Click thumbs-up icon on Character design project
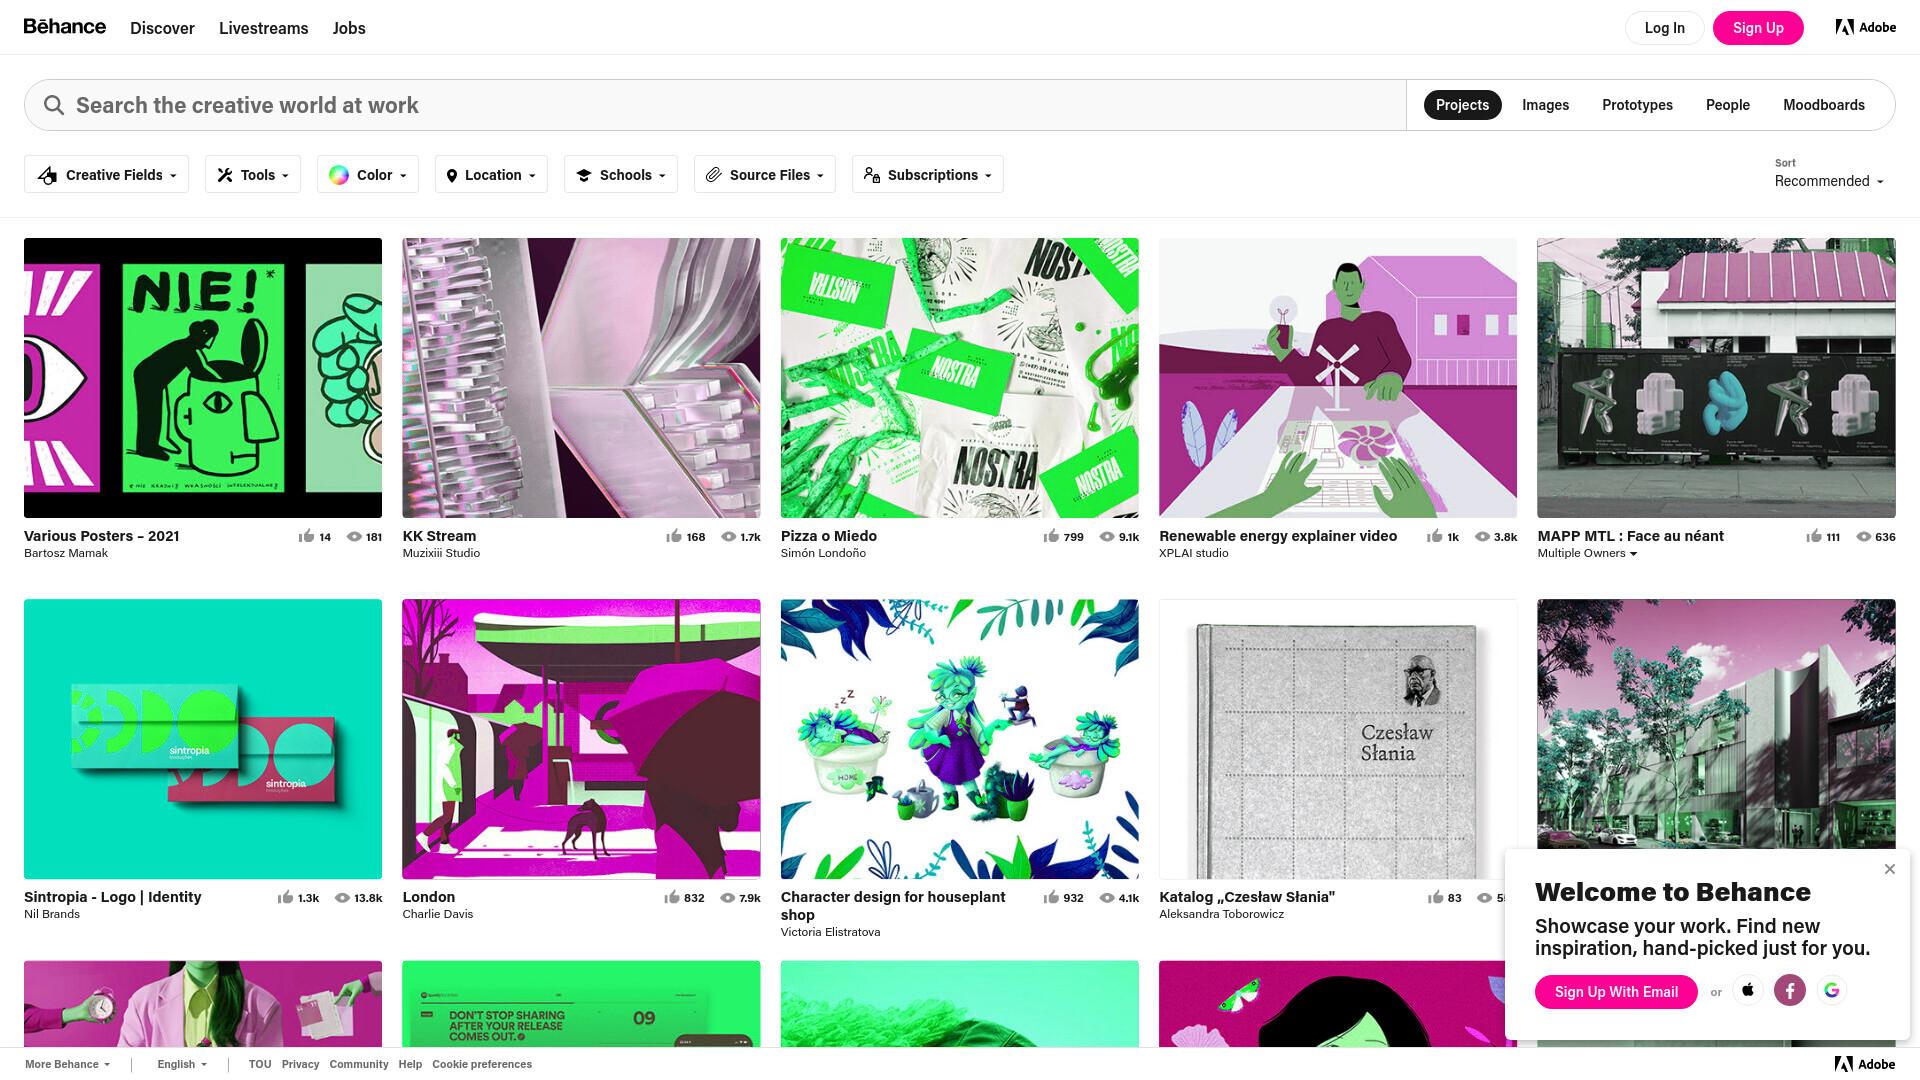This screenshot has width=1920, height=1080. [1051, 897]
